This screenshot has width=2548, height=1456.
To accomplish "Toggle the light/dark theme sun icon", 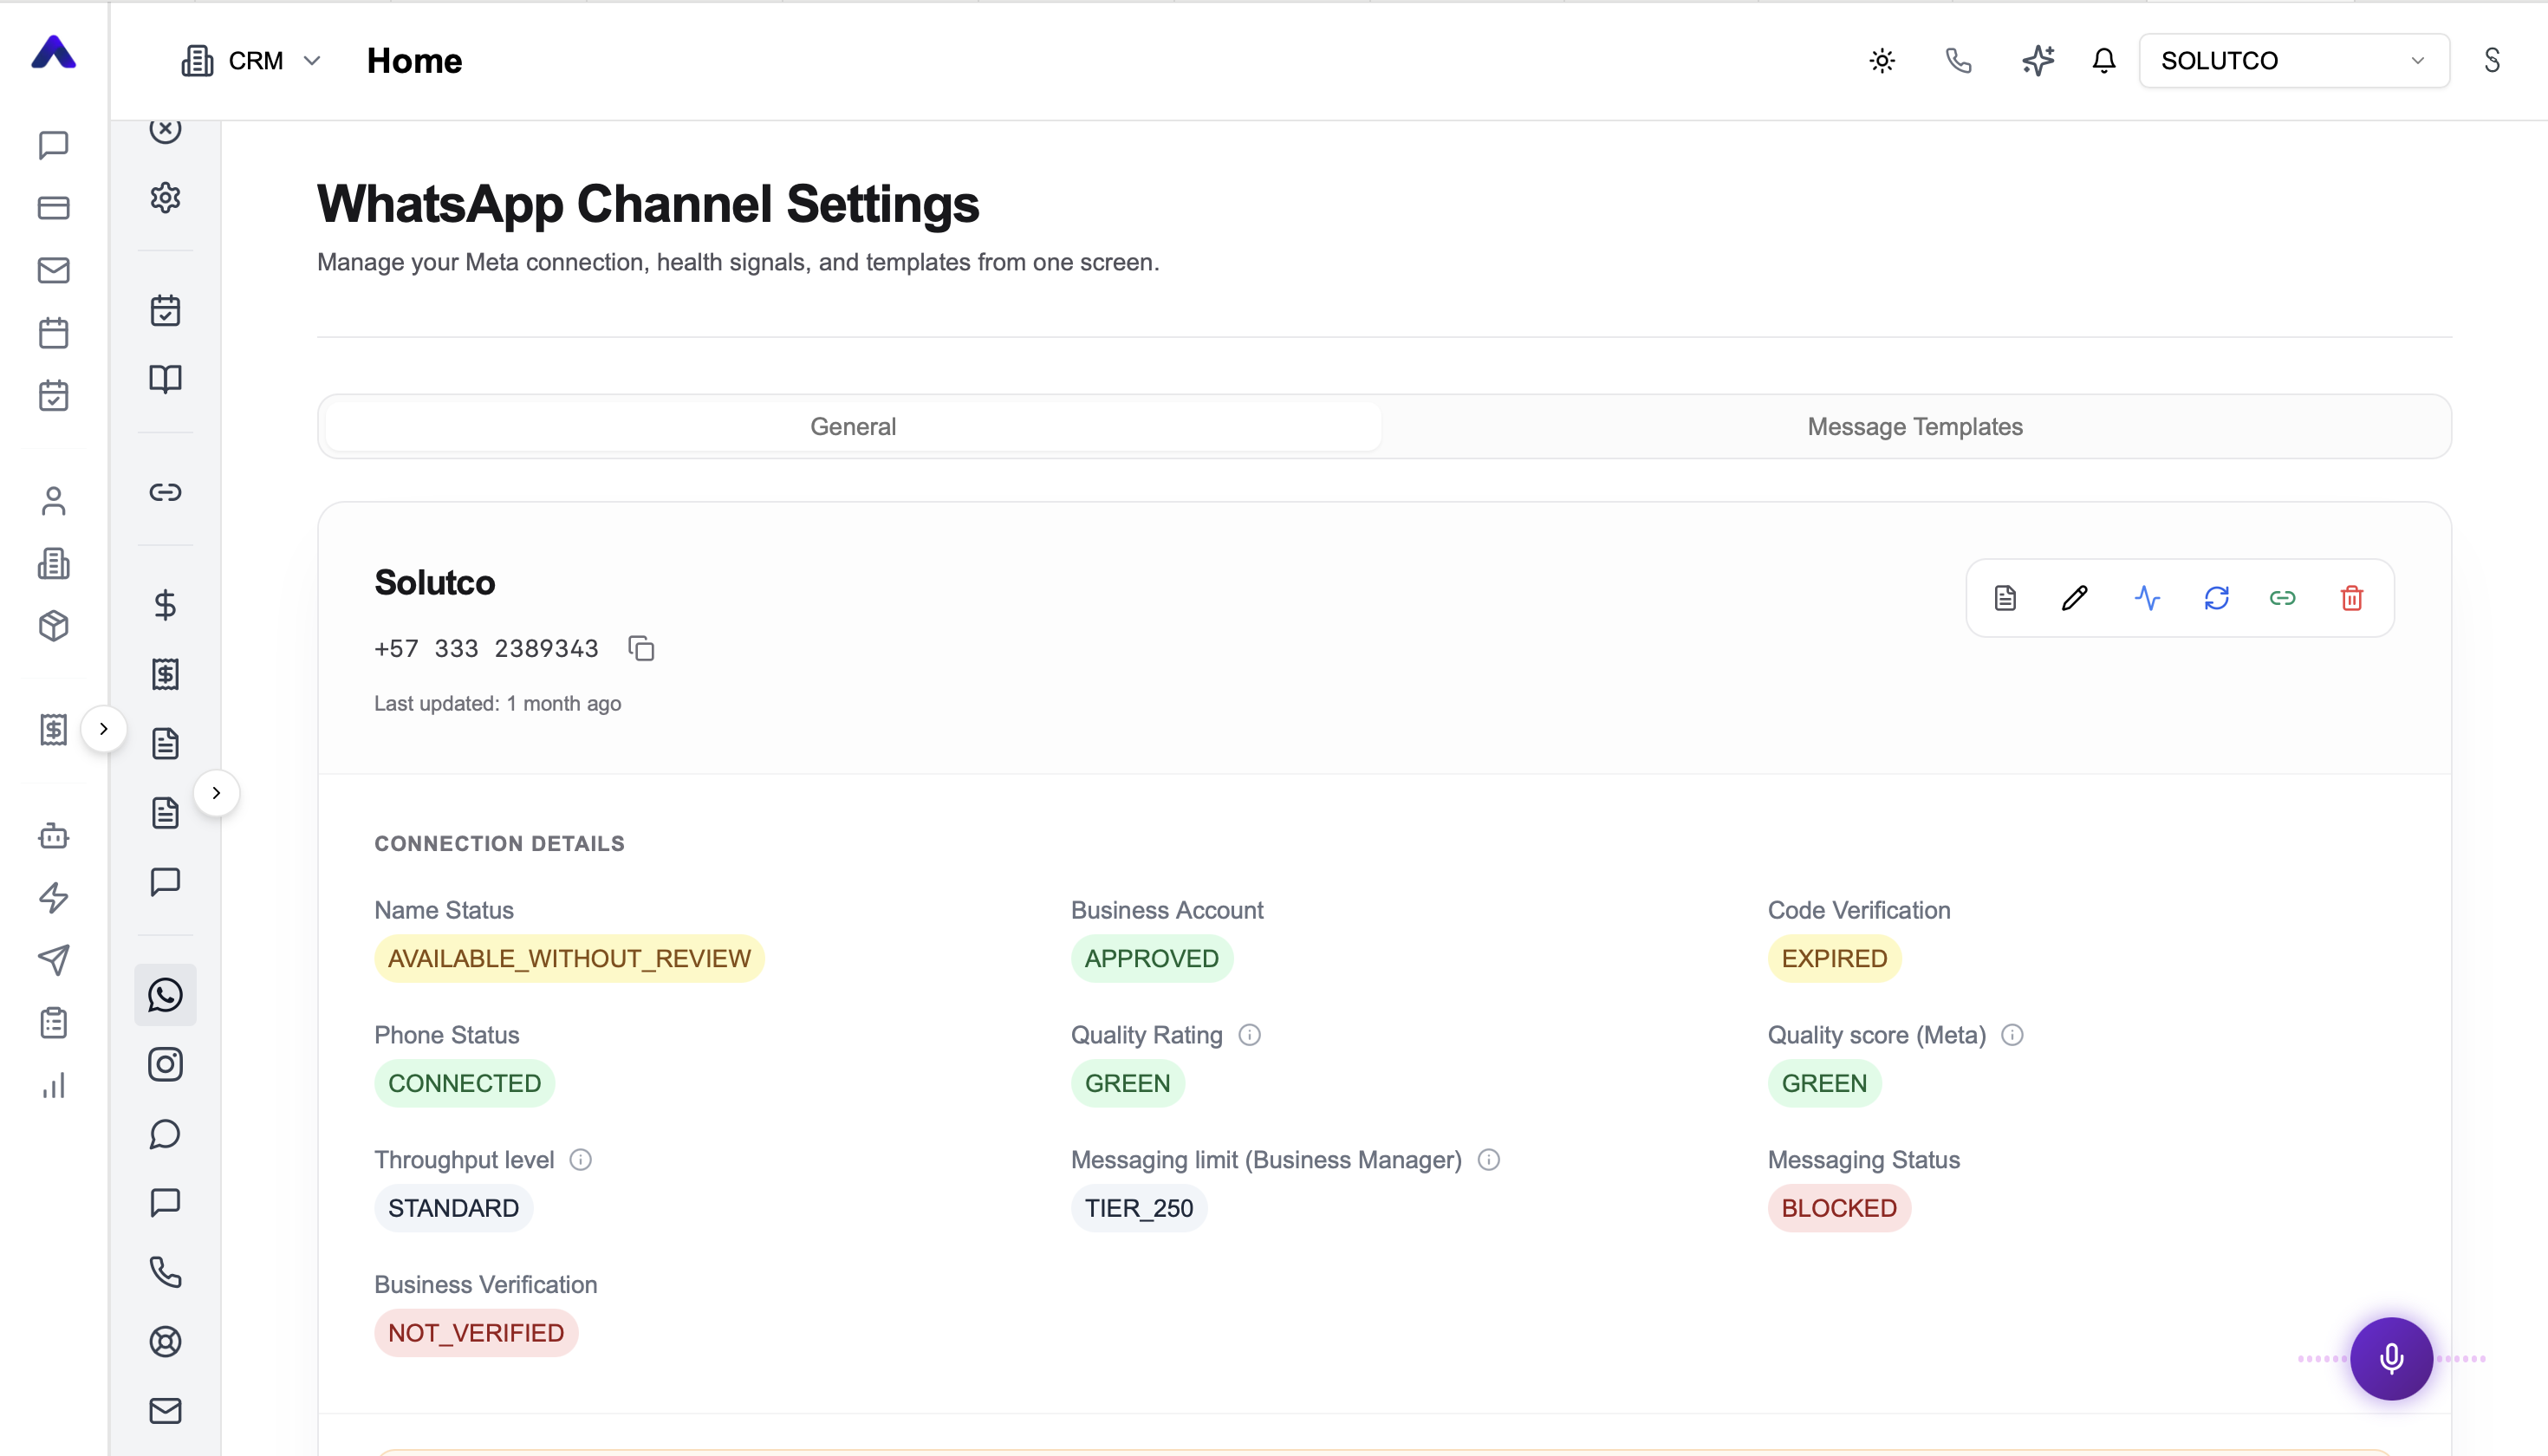I will tap(1882, 61).
